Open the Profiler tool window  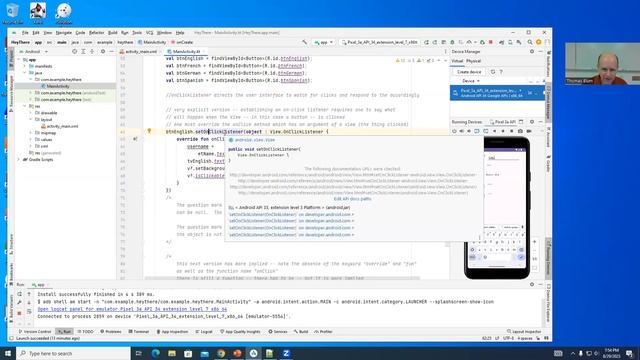323,332
